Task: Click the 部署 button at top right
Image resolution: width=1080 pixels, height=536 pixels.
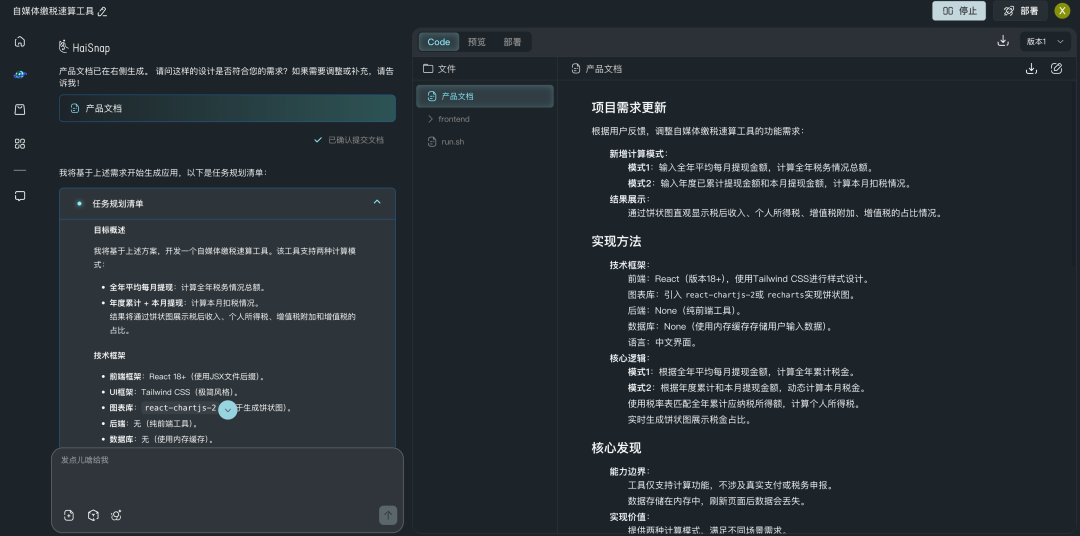Action: [1020, 11]
